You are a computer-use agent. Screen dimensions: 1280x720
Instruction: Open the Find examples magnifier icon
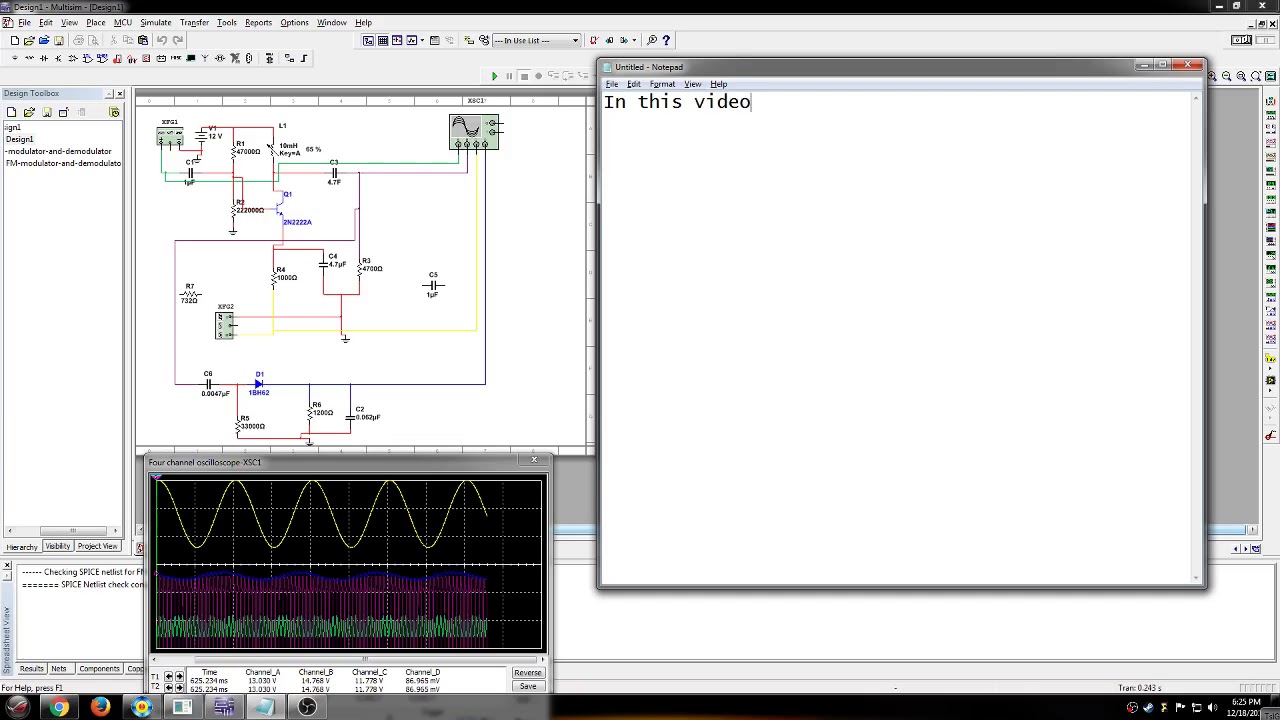coord(652,40)
